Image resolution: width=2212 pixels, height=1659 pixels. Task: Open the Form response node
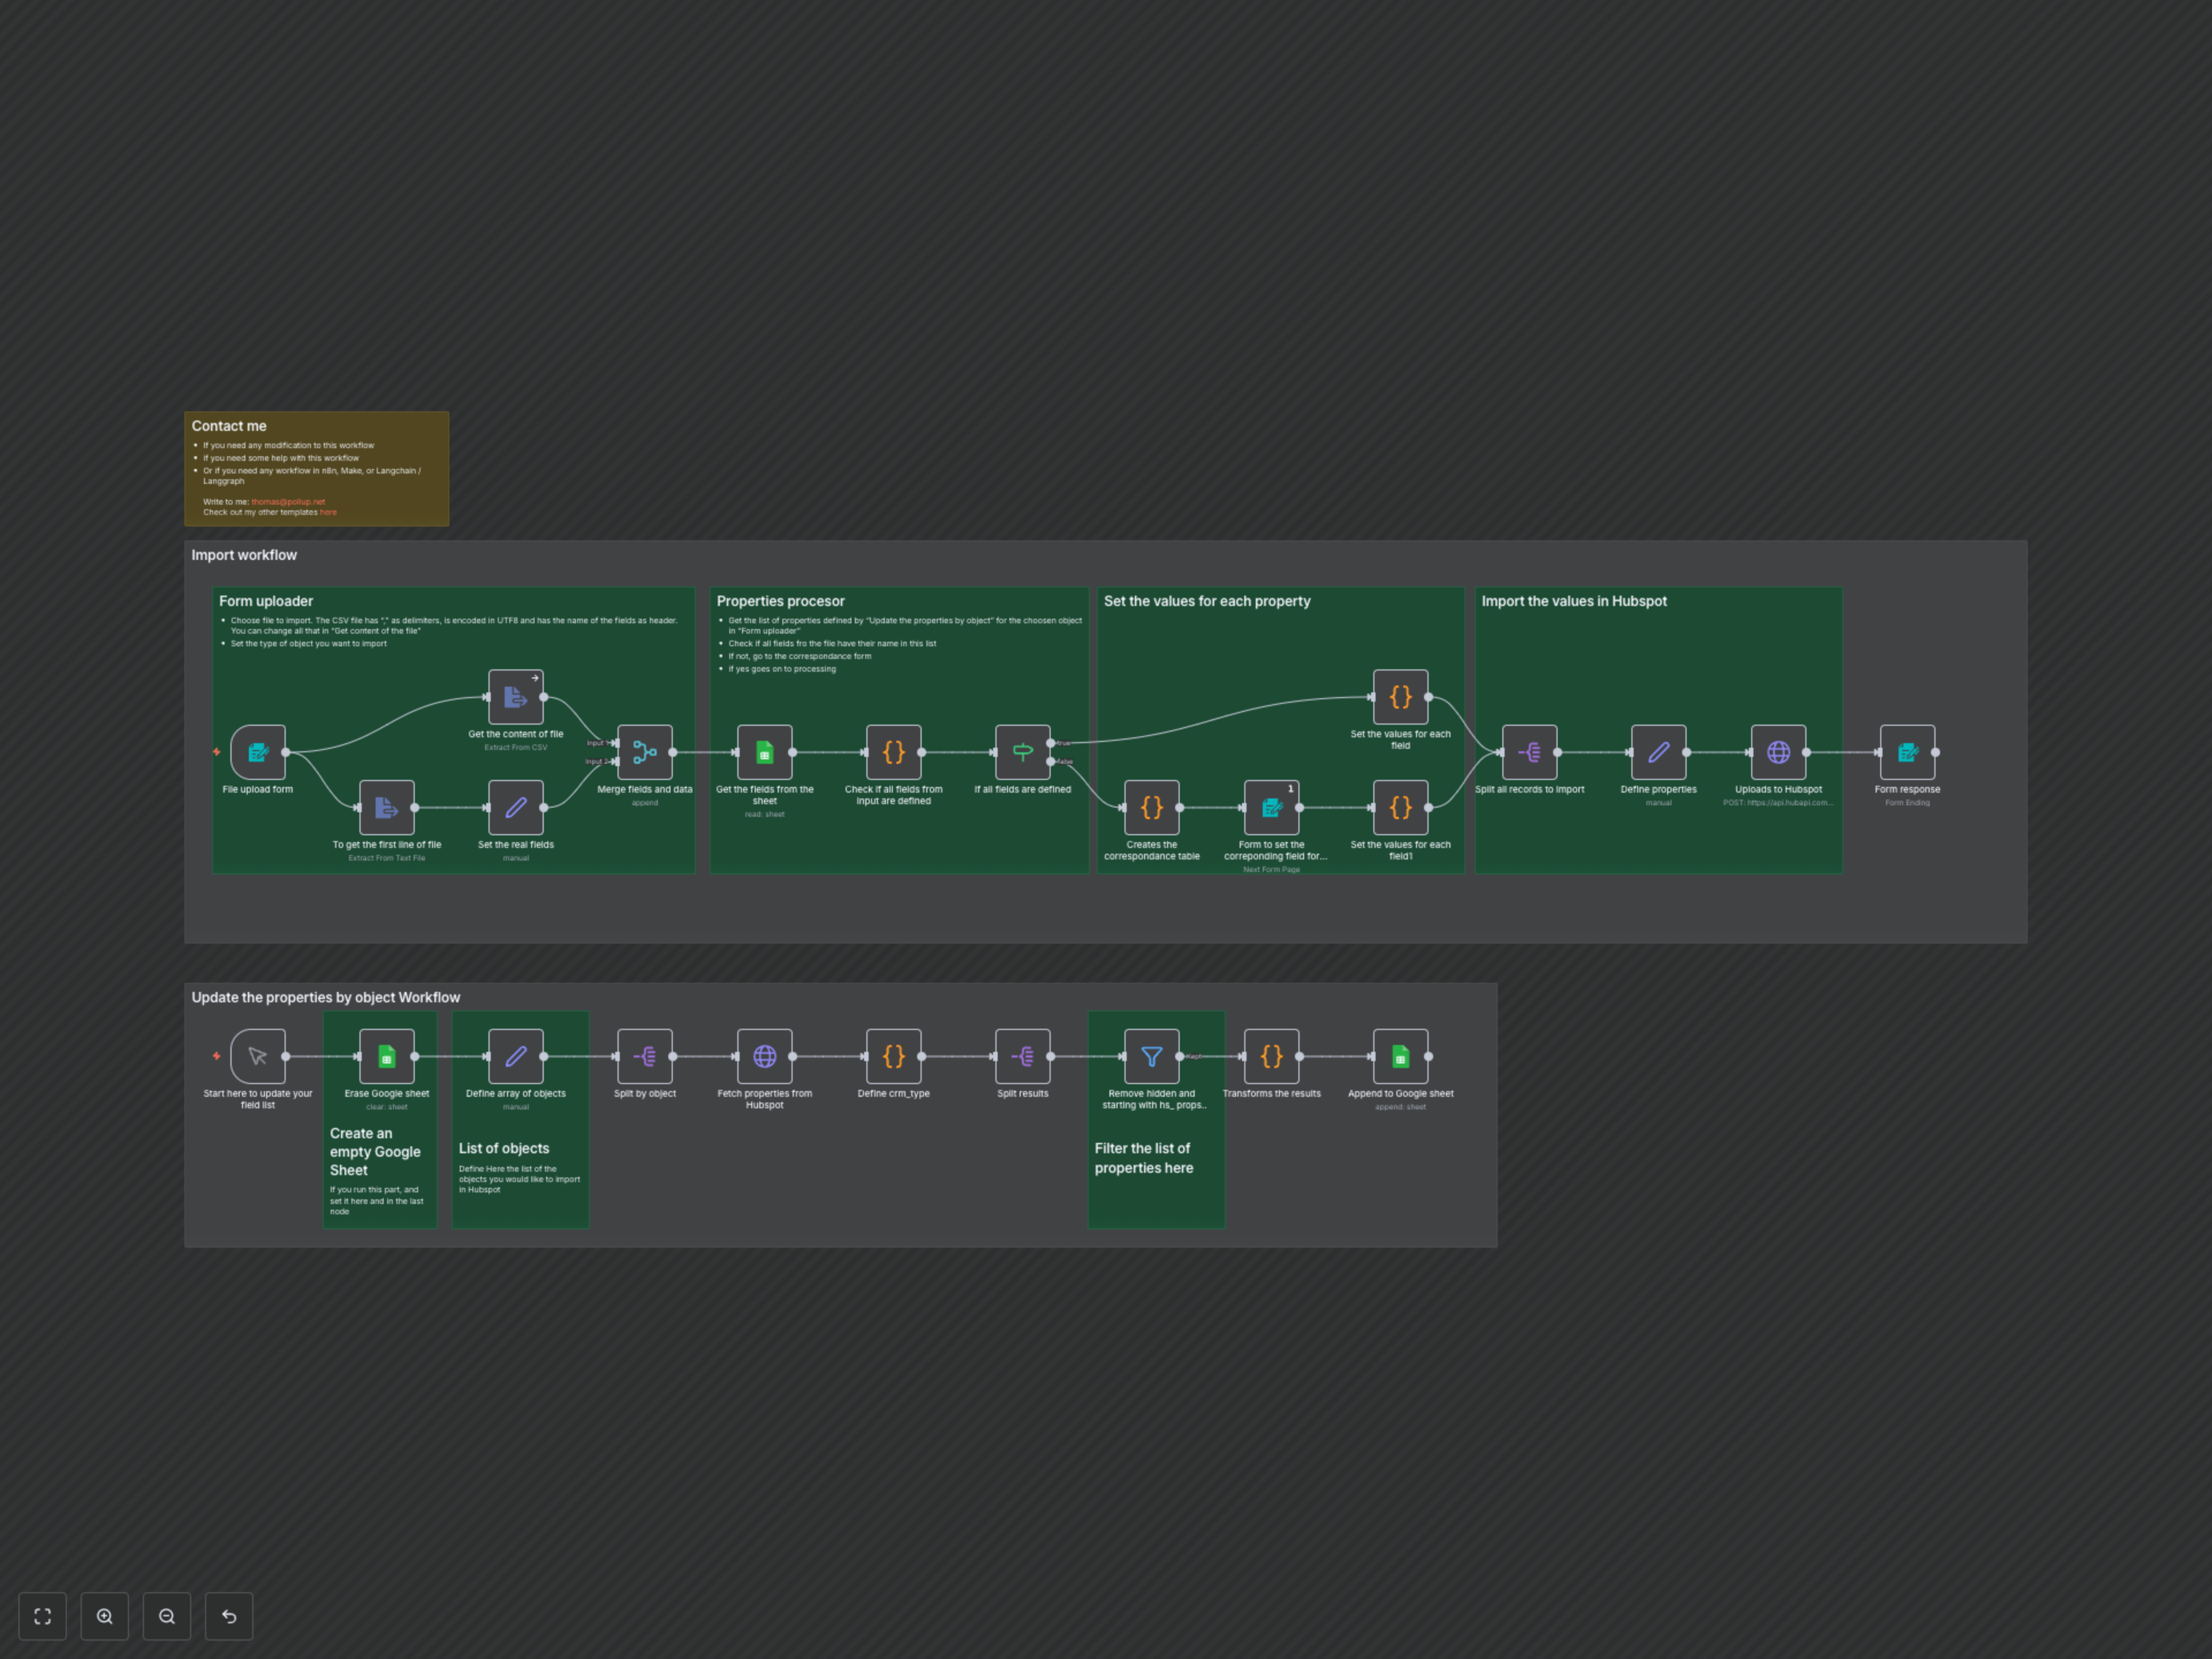click(x=1907, y=752)
